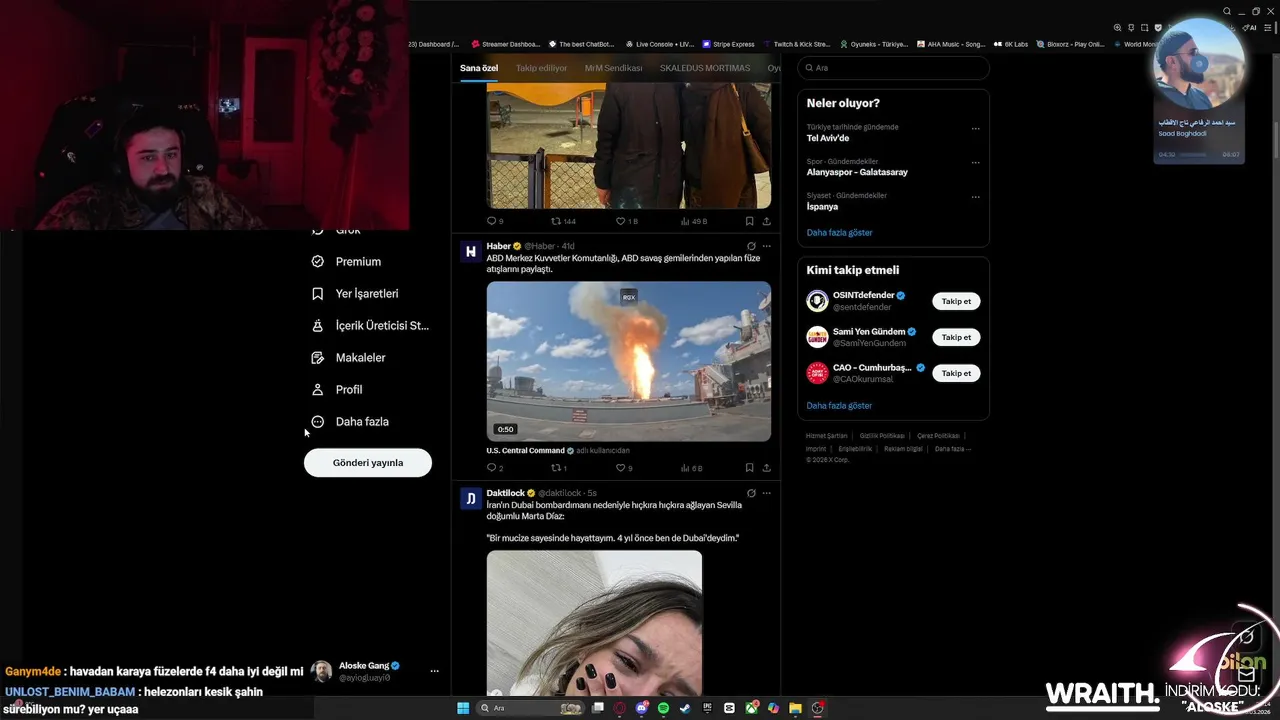The image size is (1280, 720).
Task: Follow OSINTdefender with Takip et
Action: click(956, 301)
